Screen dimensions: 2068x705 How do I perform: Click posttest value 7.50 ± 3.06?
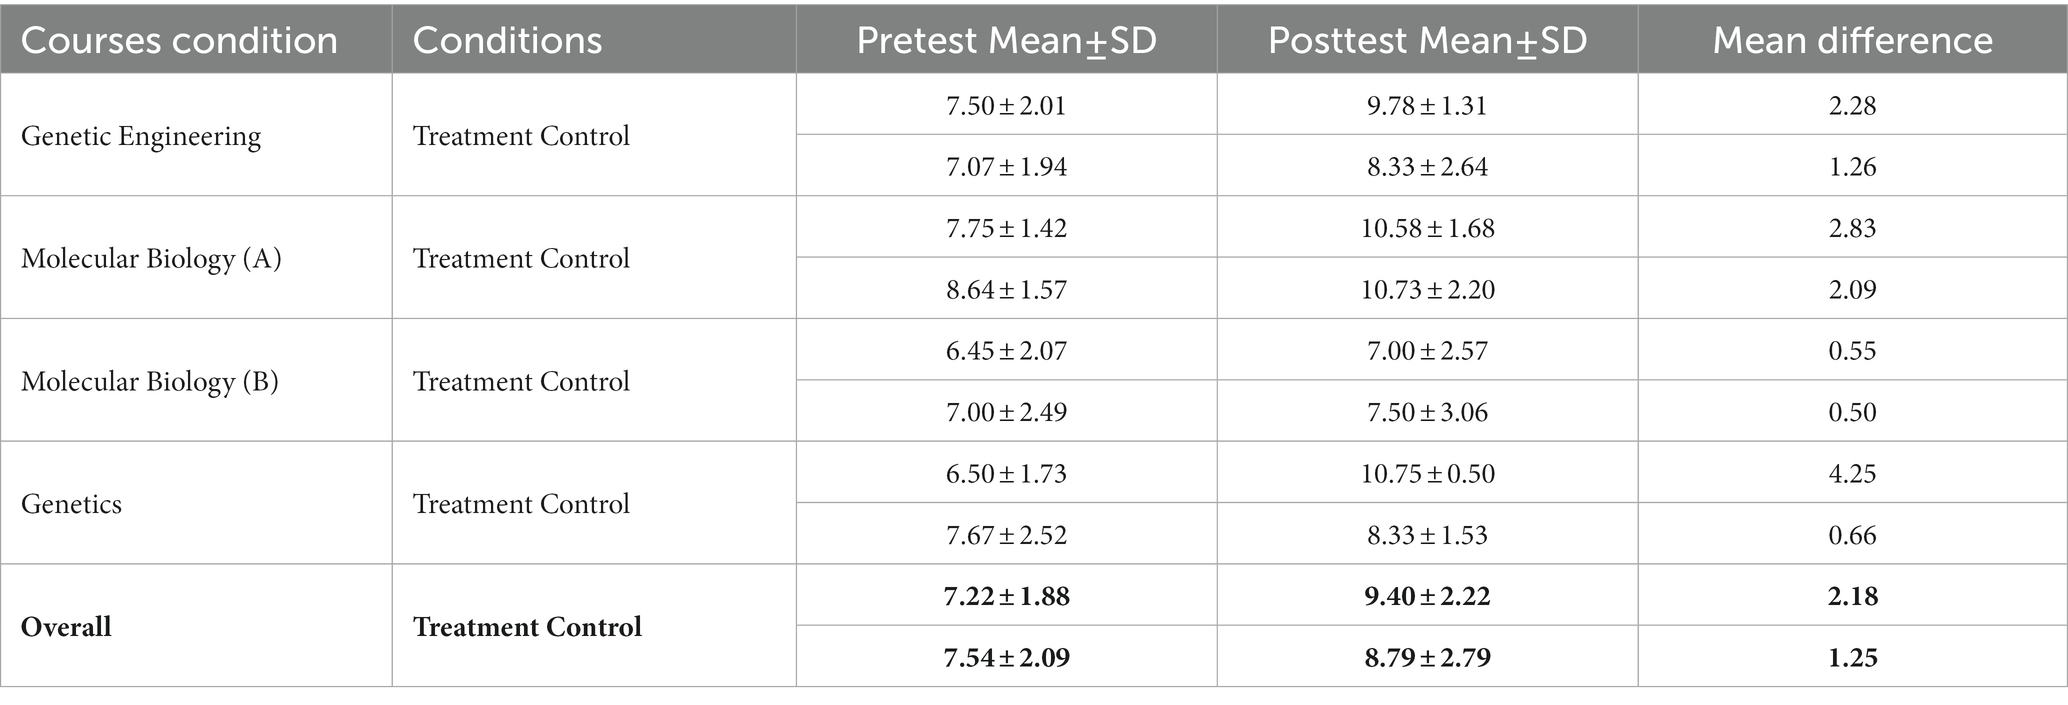click(1427, 412)
